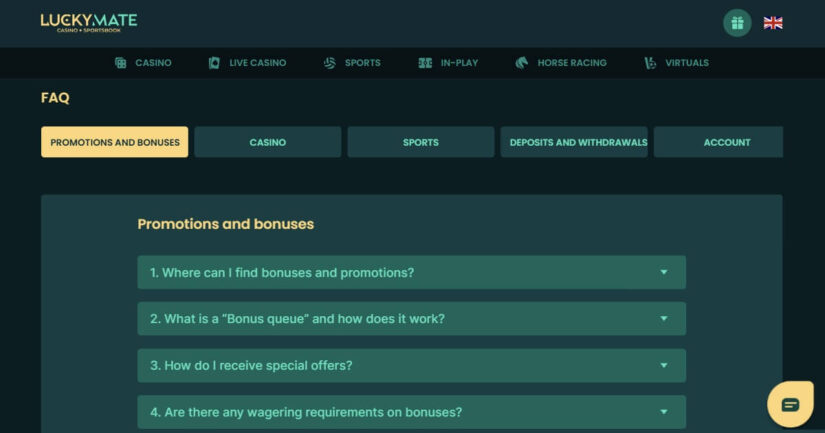This screenshot has width=825, height=433.
Task: Click the LuckyMate logo
Action: [x=89, y=22]
